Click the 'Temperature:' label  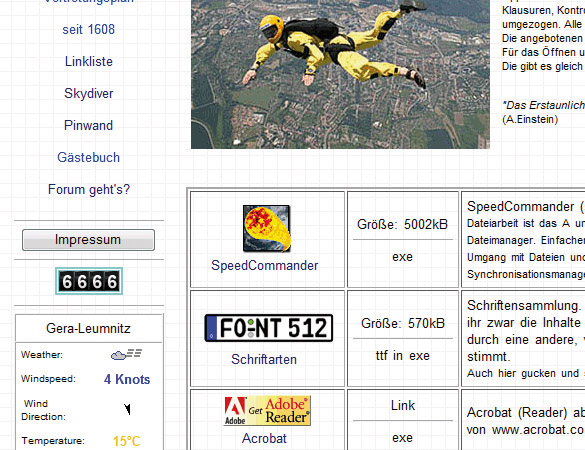tap(53, 441)
